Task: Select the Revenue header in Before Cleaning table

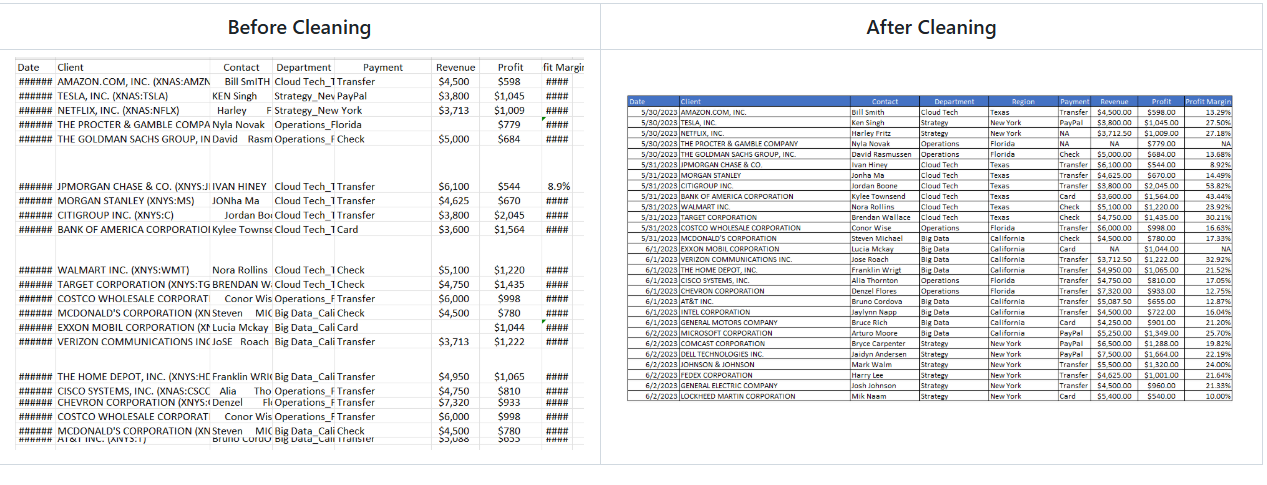Action: pyautogui.click(x=456, y=68)
